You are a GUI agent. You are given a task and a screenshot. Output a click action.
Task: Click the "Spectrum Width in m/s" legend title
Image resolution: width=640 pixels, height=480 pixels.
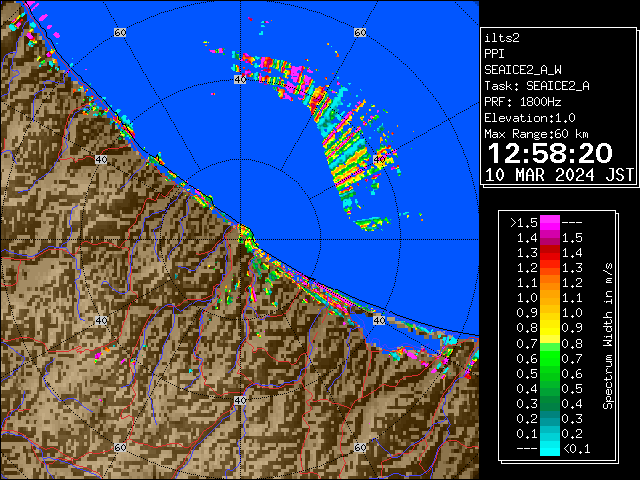tap(608, 336)
